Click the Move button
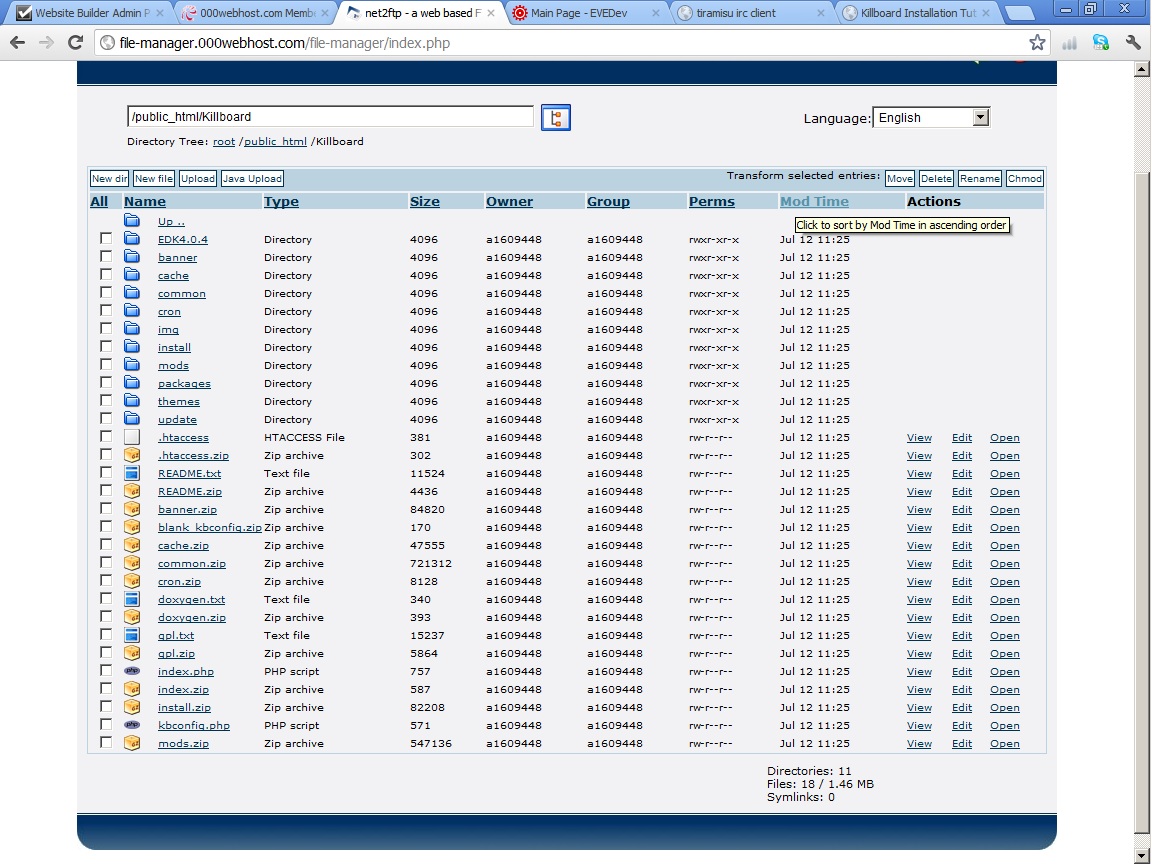This screenshot has width=1152, height=864. (900, 179)
